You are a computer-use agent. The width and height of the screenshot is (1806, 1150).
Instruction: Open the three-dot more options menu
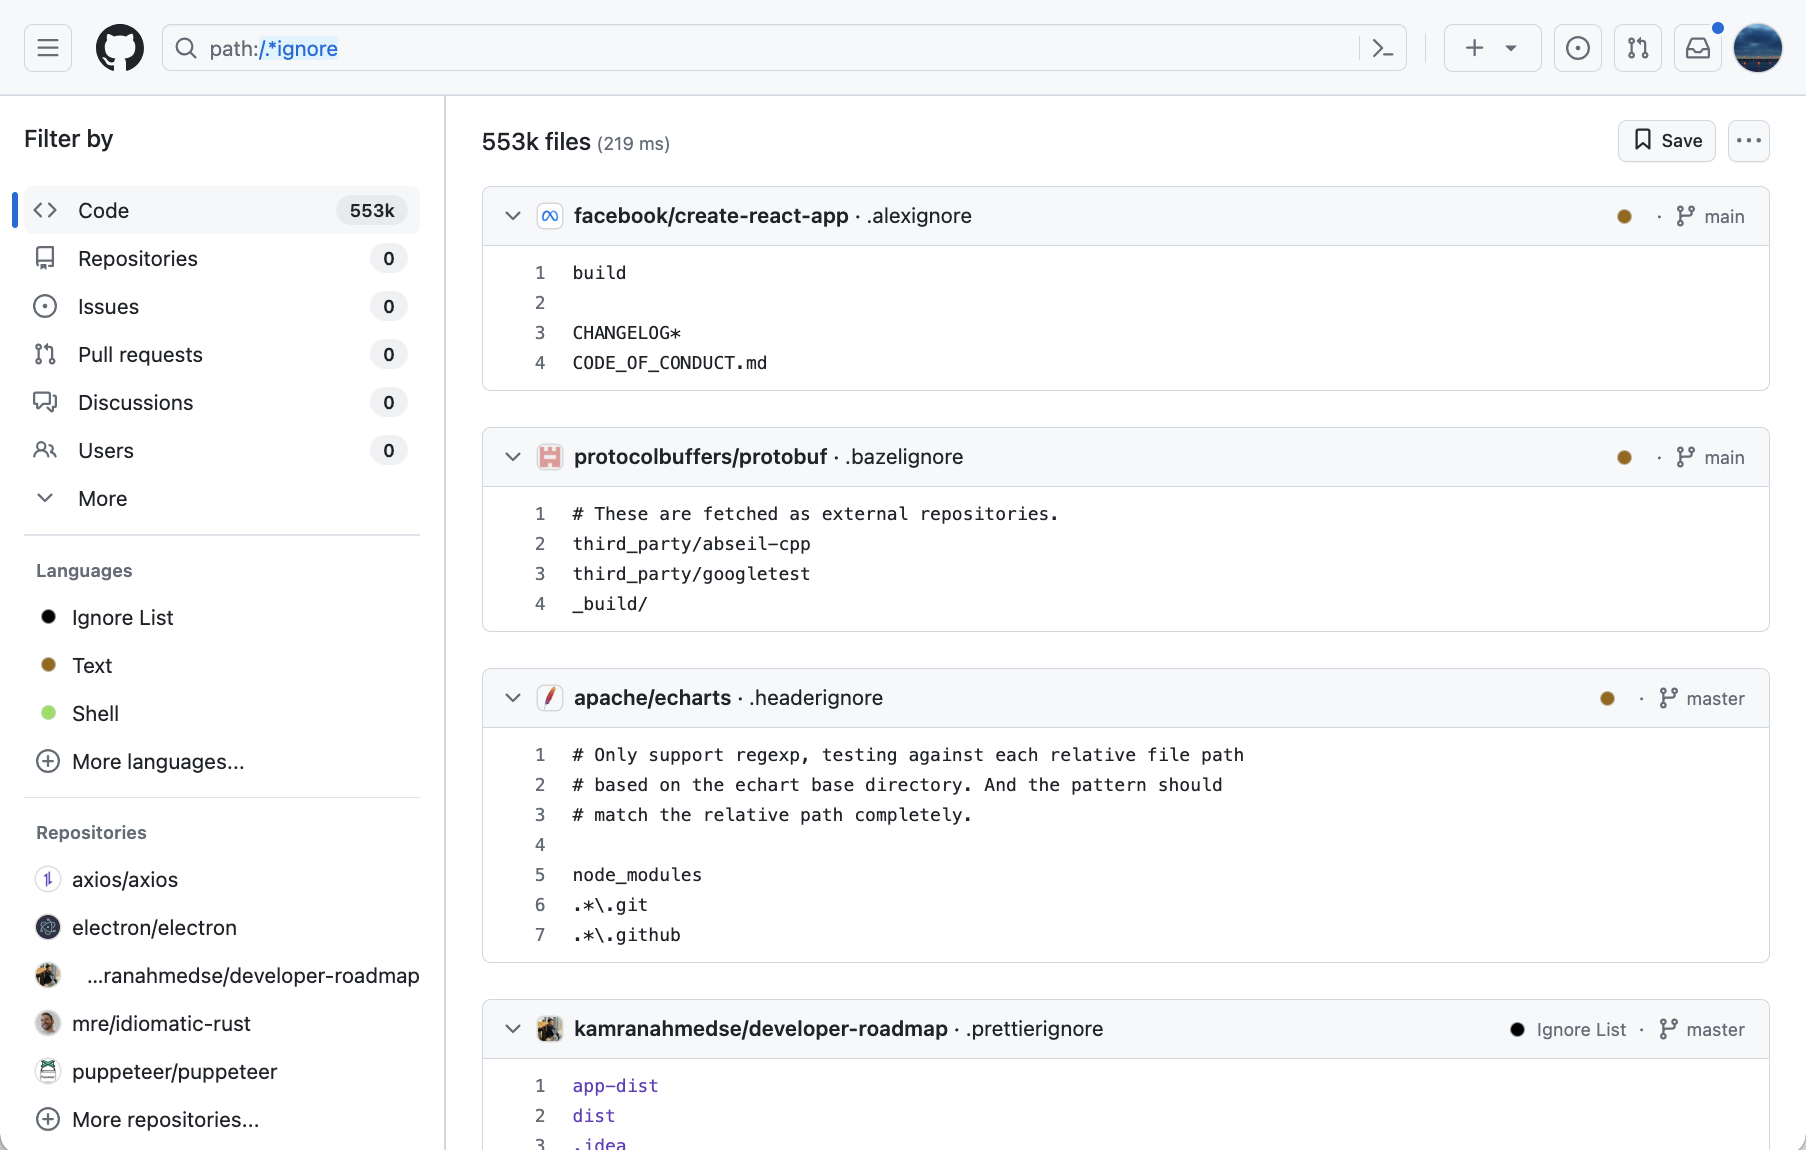tap(1749, 141)
